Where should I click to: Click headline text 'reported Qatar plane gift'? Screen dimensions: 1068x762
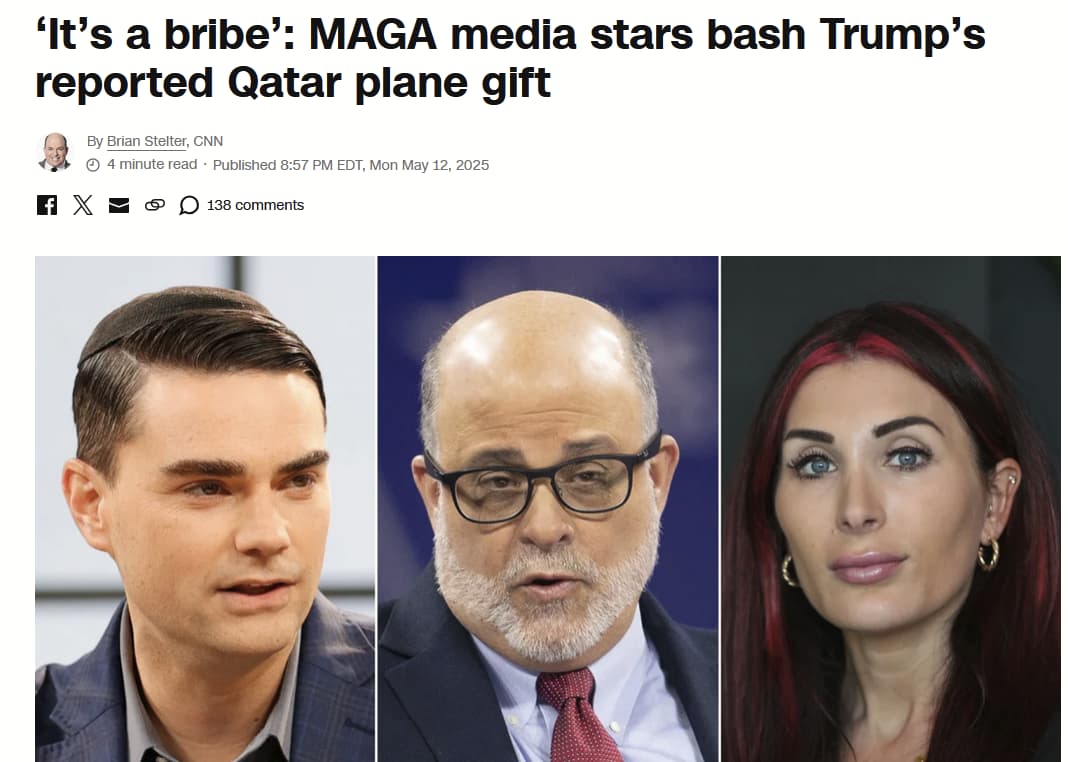pos(293,82)
